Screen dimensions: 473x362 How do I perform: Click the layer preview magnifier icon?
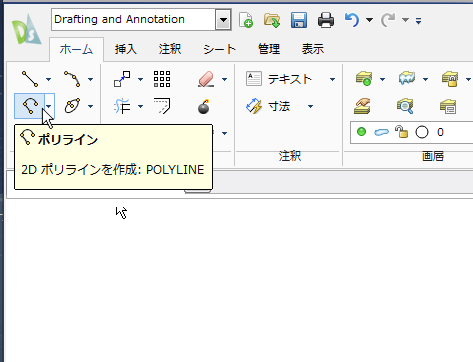pyautogui.click(x=405, y=106)
